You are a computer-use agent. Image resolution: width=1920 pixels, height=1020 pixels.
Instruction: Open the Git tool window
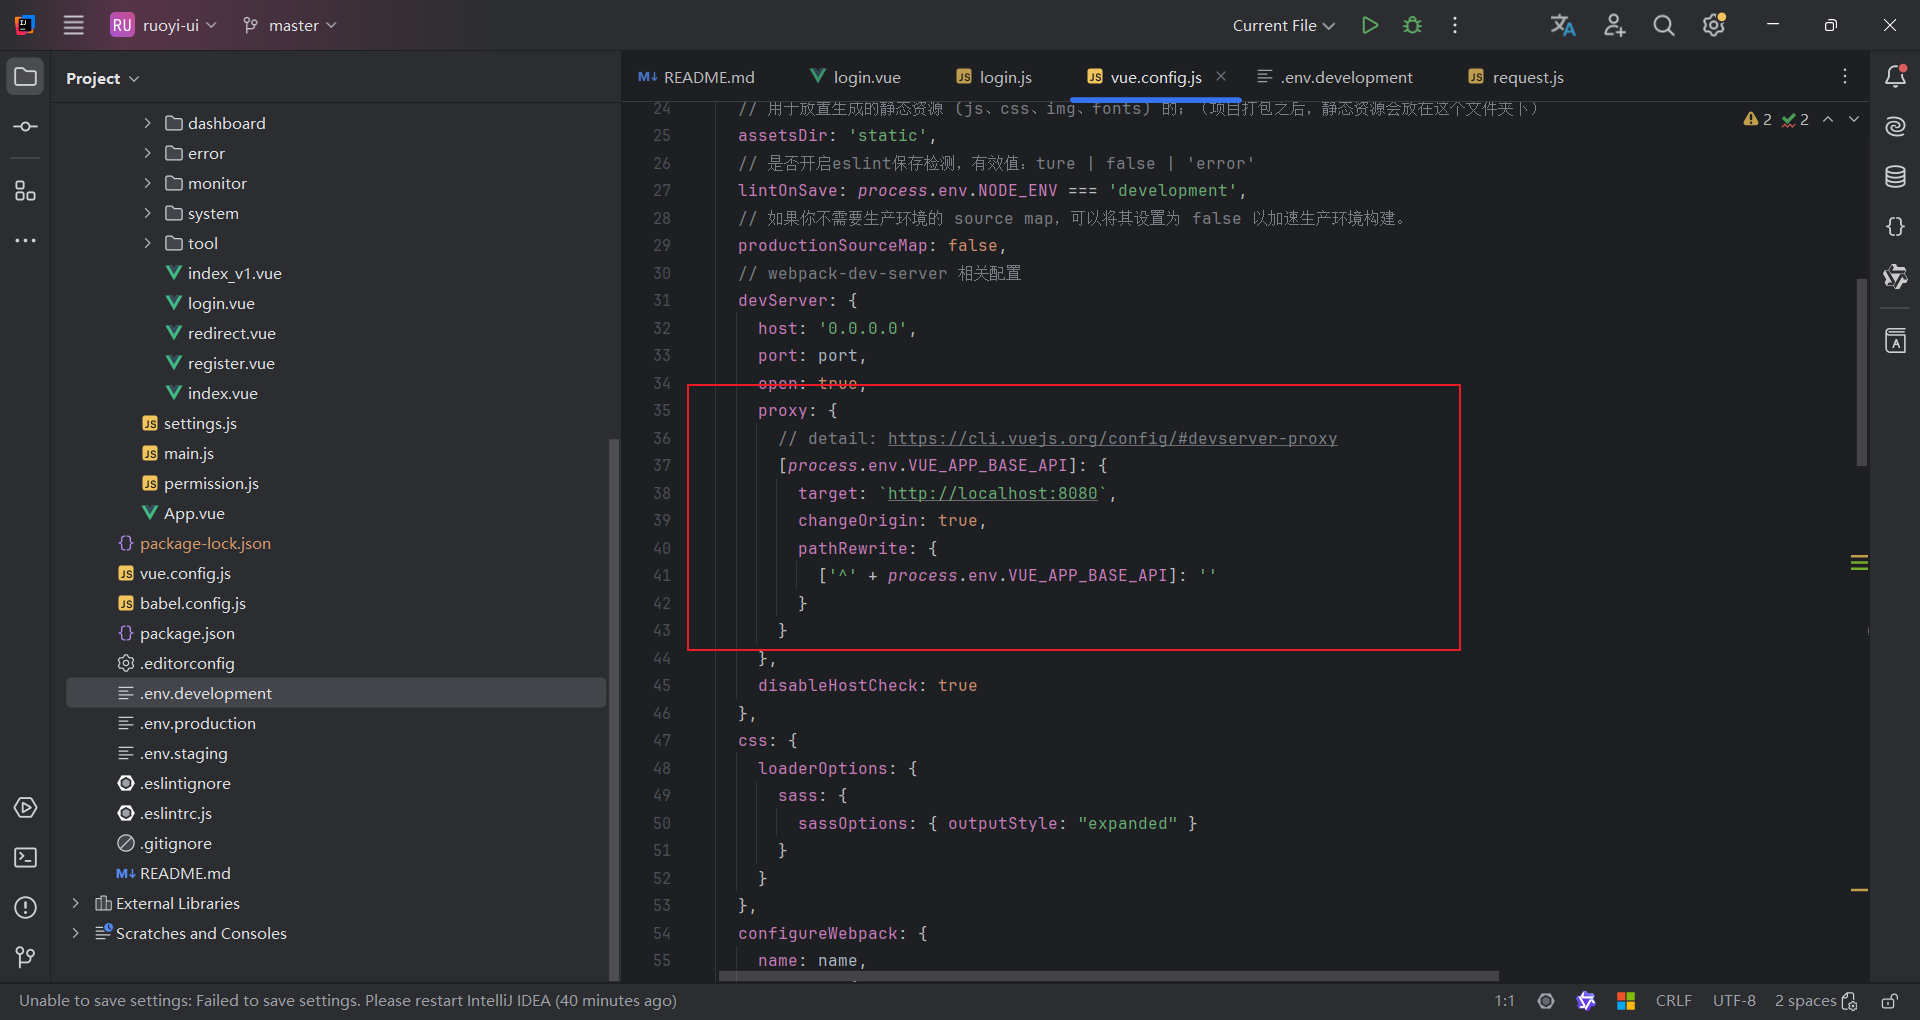25,958
